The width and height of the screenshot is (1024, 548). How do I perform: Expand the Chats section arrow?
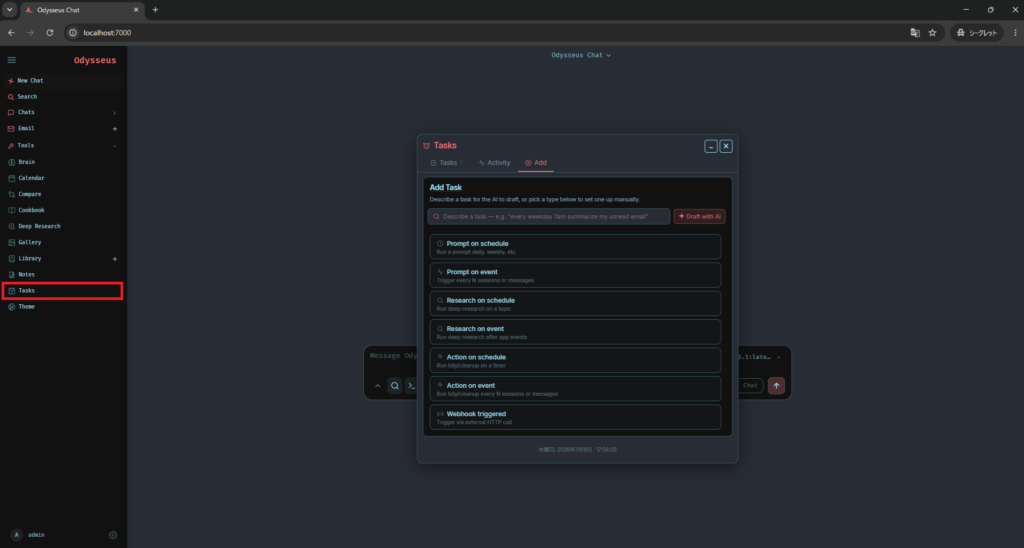[114, 112]
